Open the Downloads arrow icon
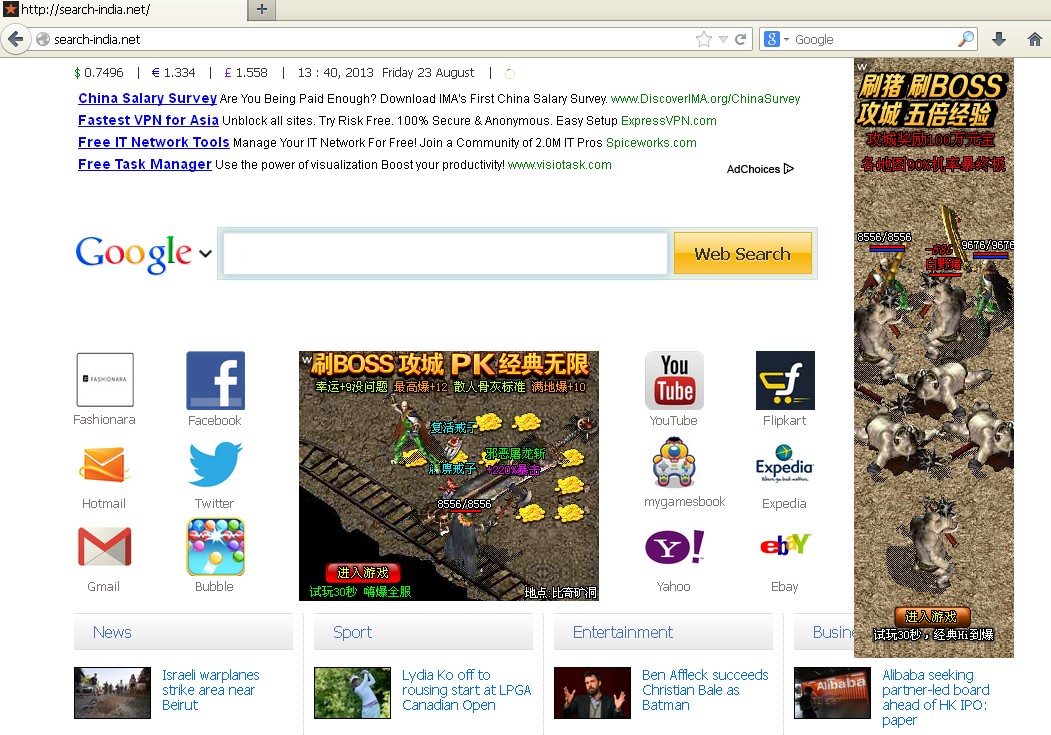 (x=999, y=39)
